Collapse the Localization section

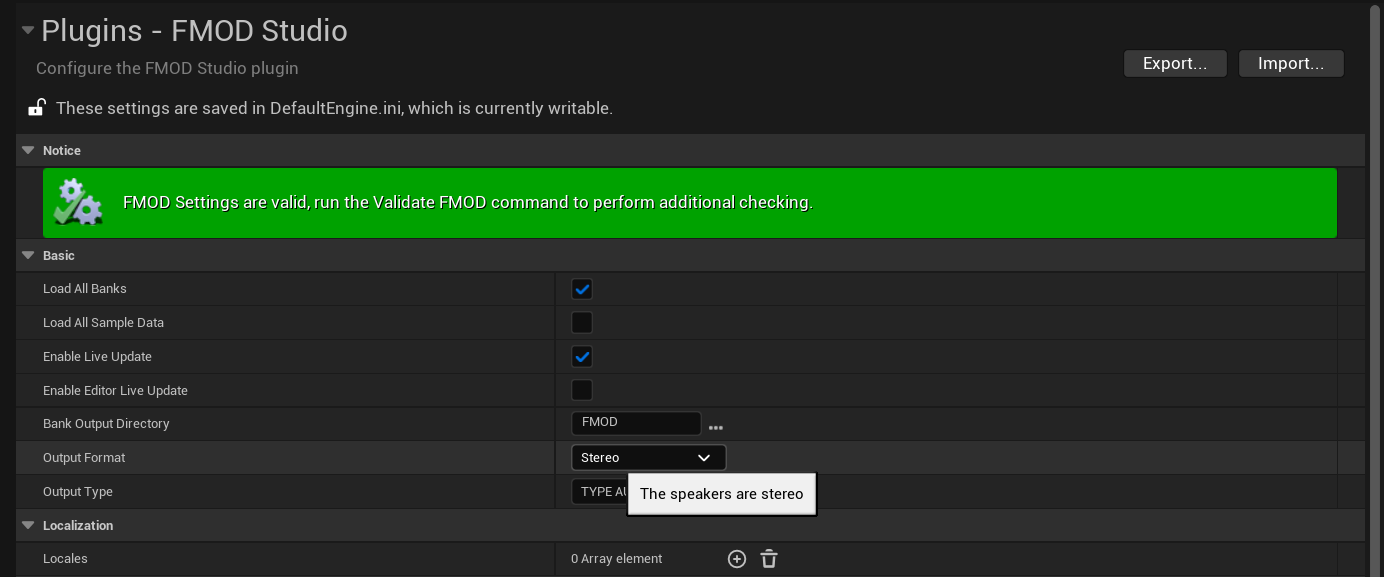(28, 525)
